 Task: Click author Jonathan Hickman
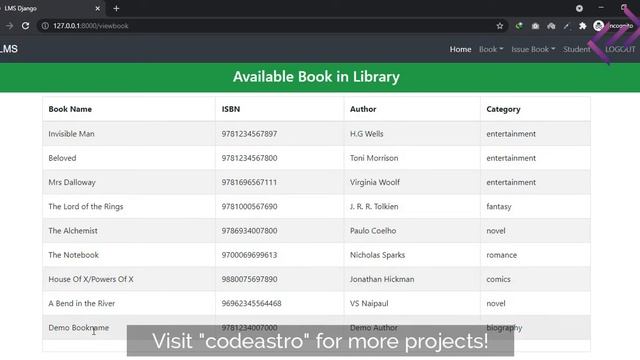pos(382,279)
